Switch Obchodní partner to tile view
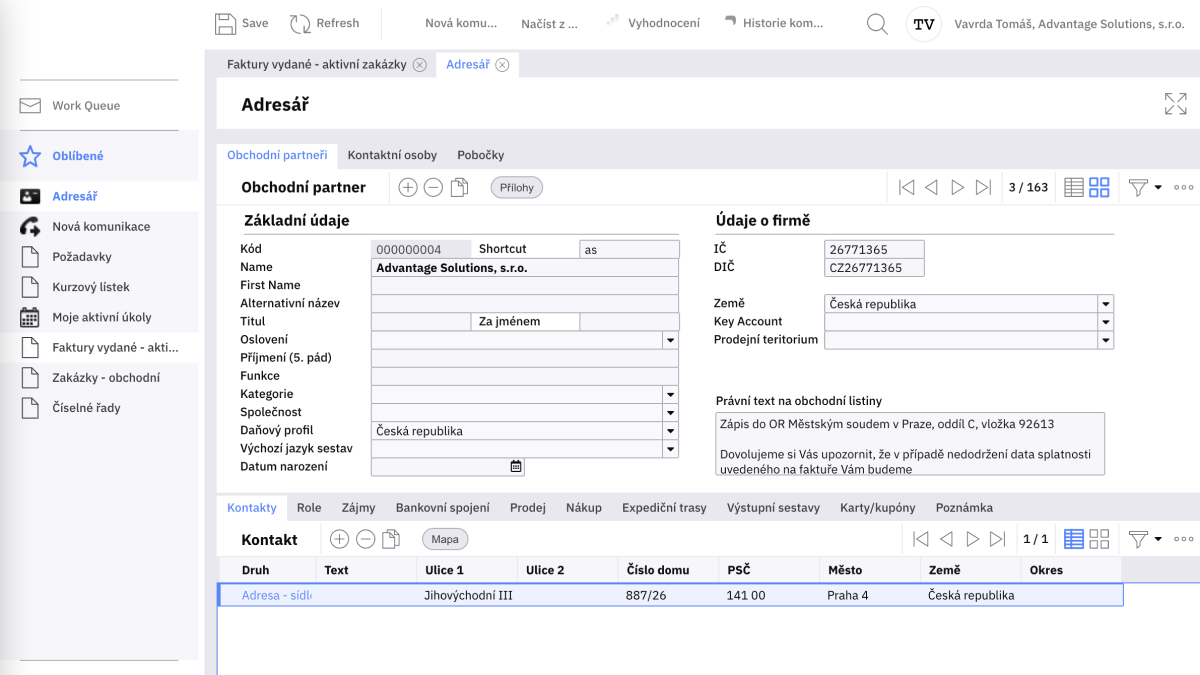Image resolution: width=1200 pixels, height=675 pixels. [1099, 187]
